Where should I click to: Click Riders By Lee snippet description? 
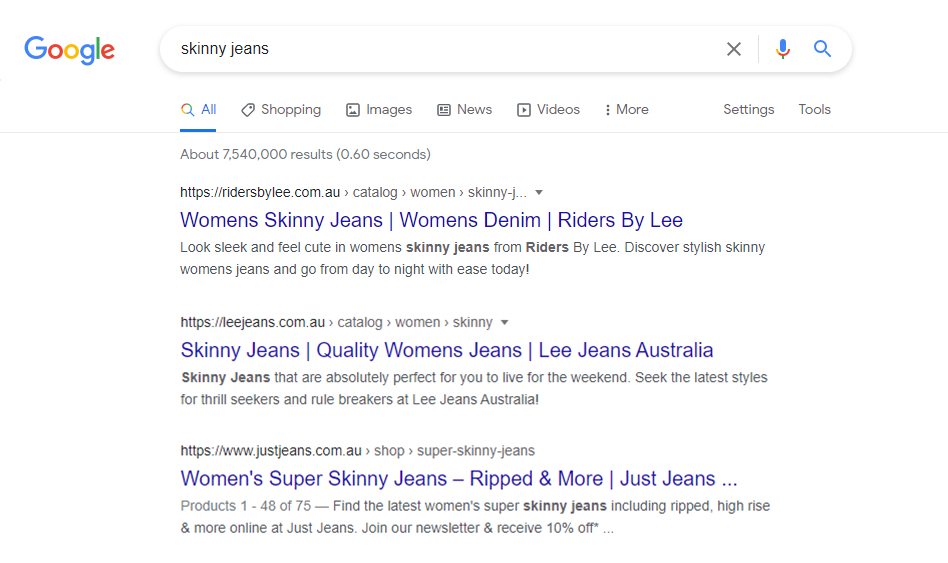(473, 258)
